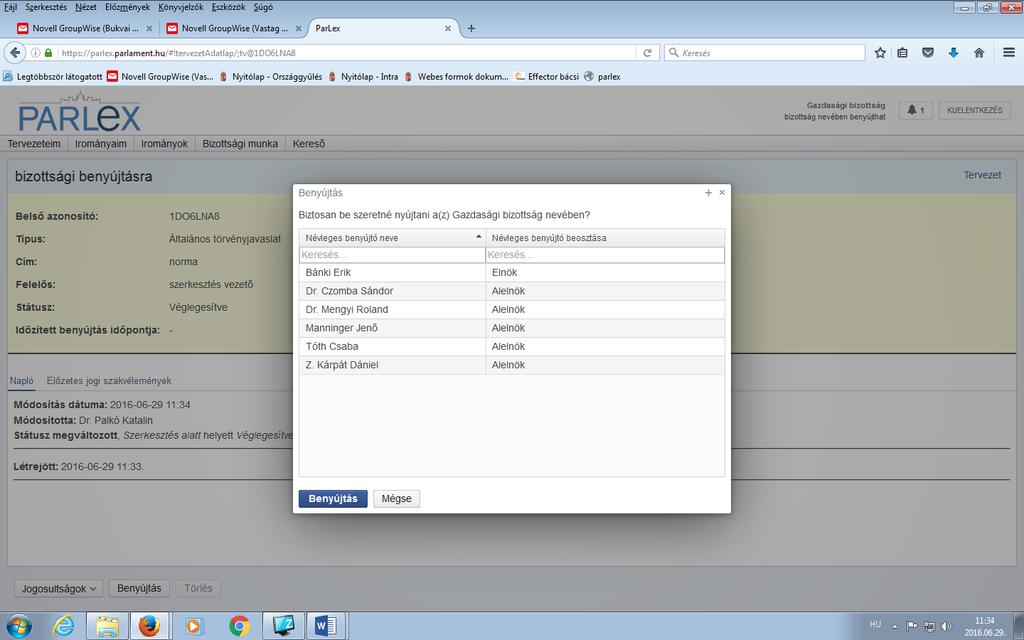This screenshot has height=640, width=1024.
Task: Click the volume speaker tray icon
Action: point(946,626)
